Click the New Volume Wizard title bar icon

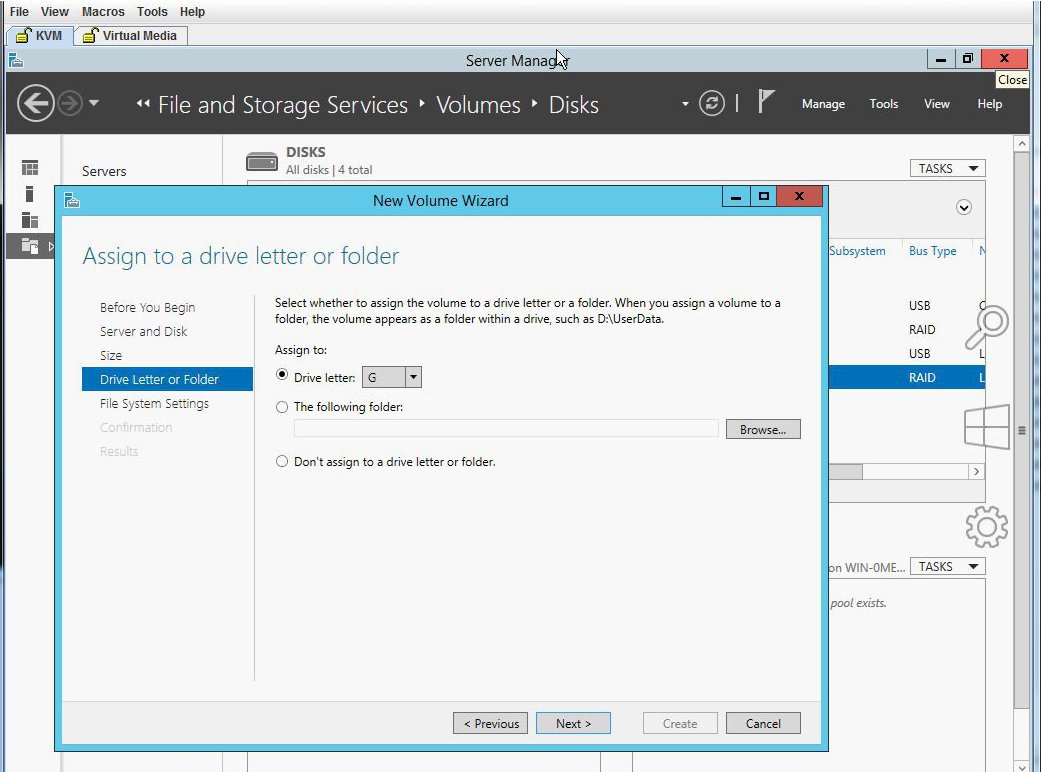point(72,200)
